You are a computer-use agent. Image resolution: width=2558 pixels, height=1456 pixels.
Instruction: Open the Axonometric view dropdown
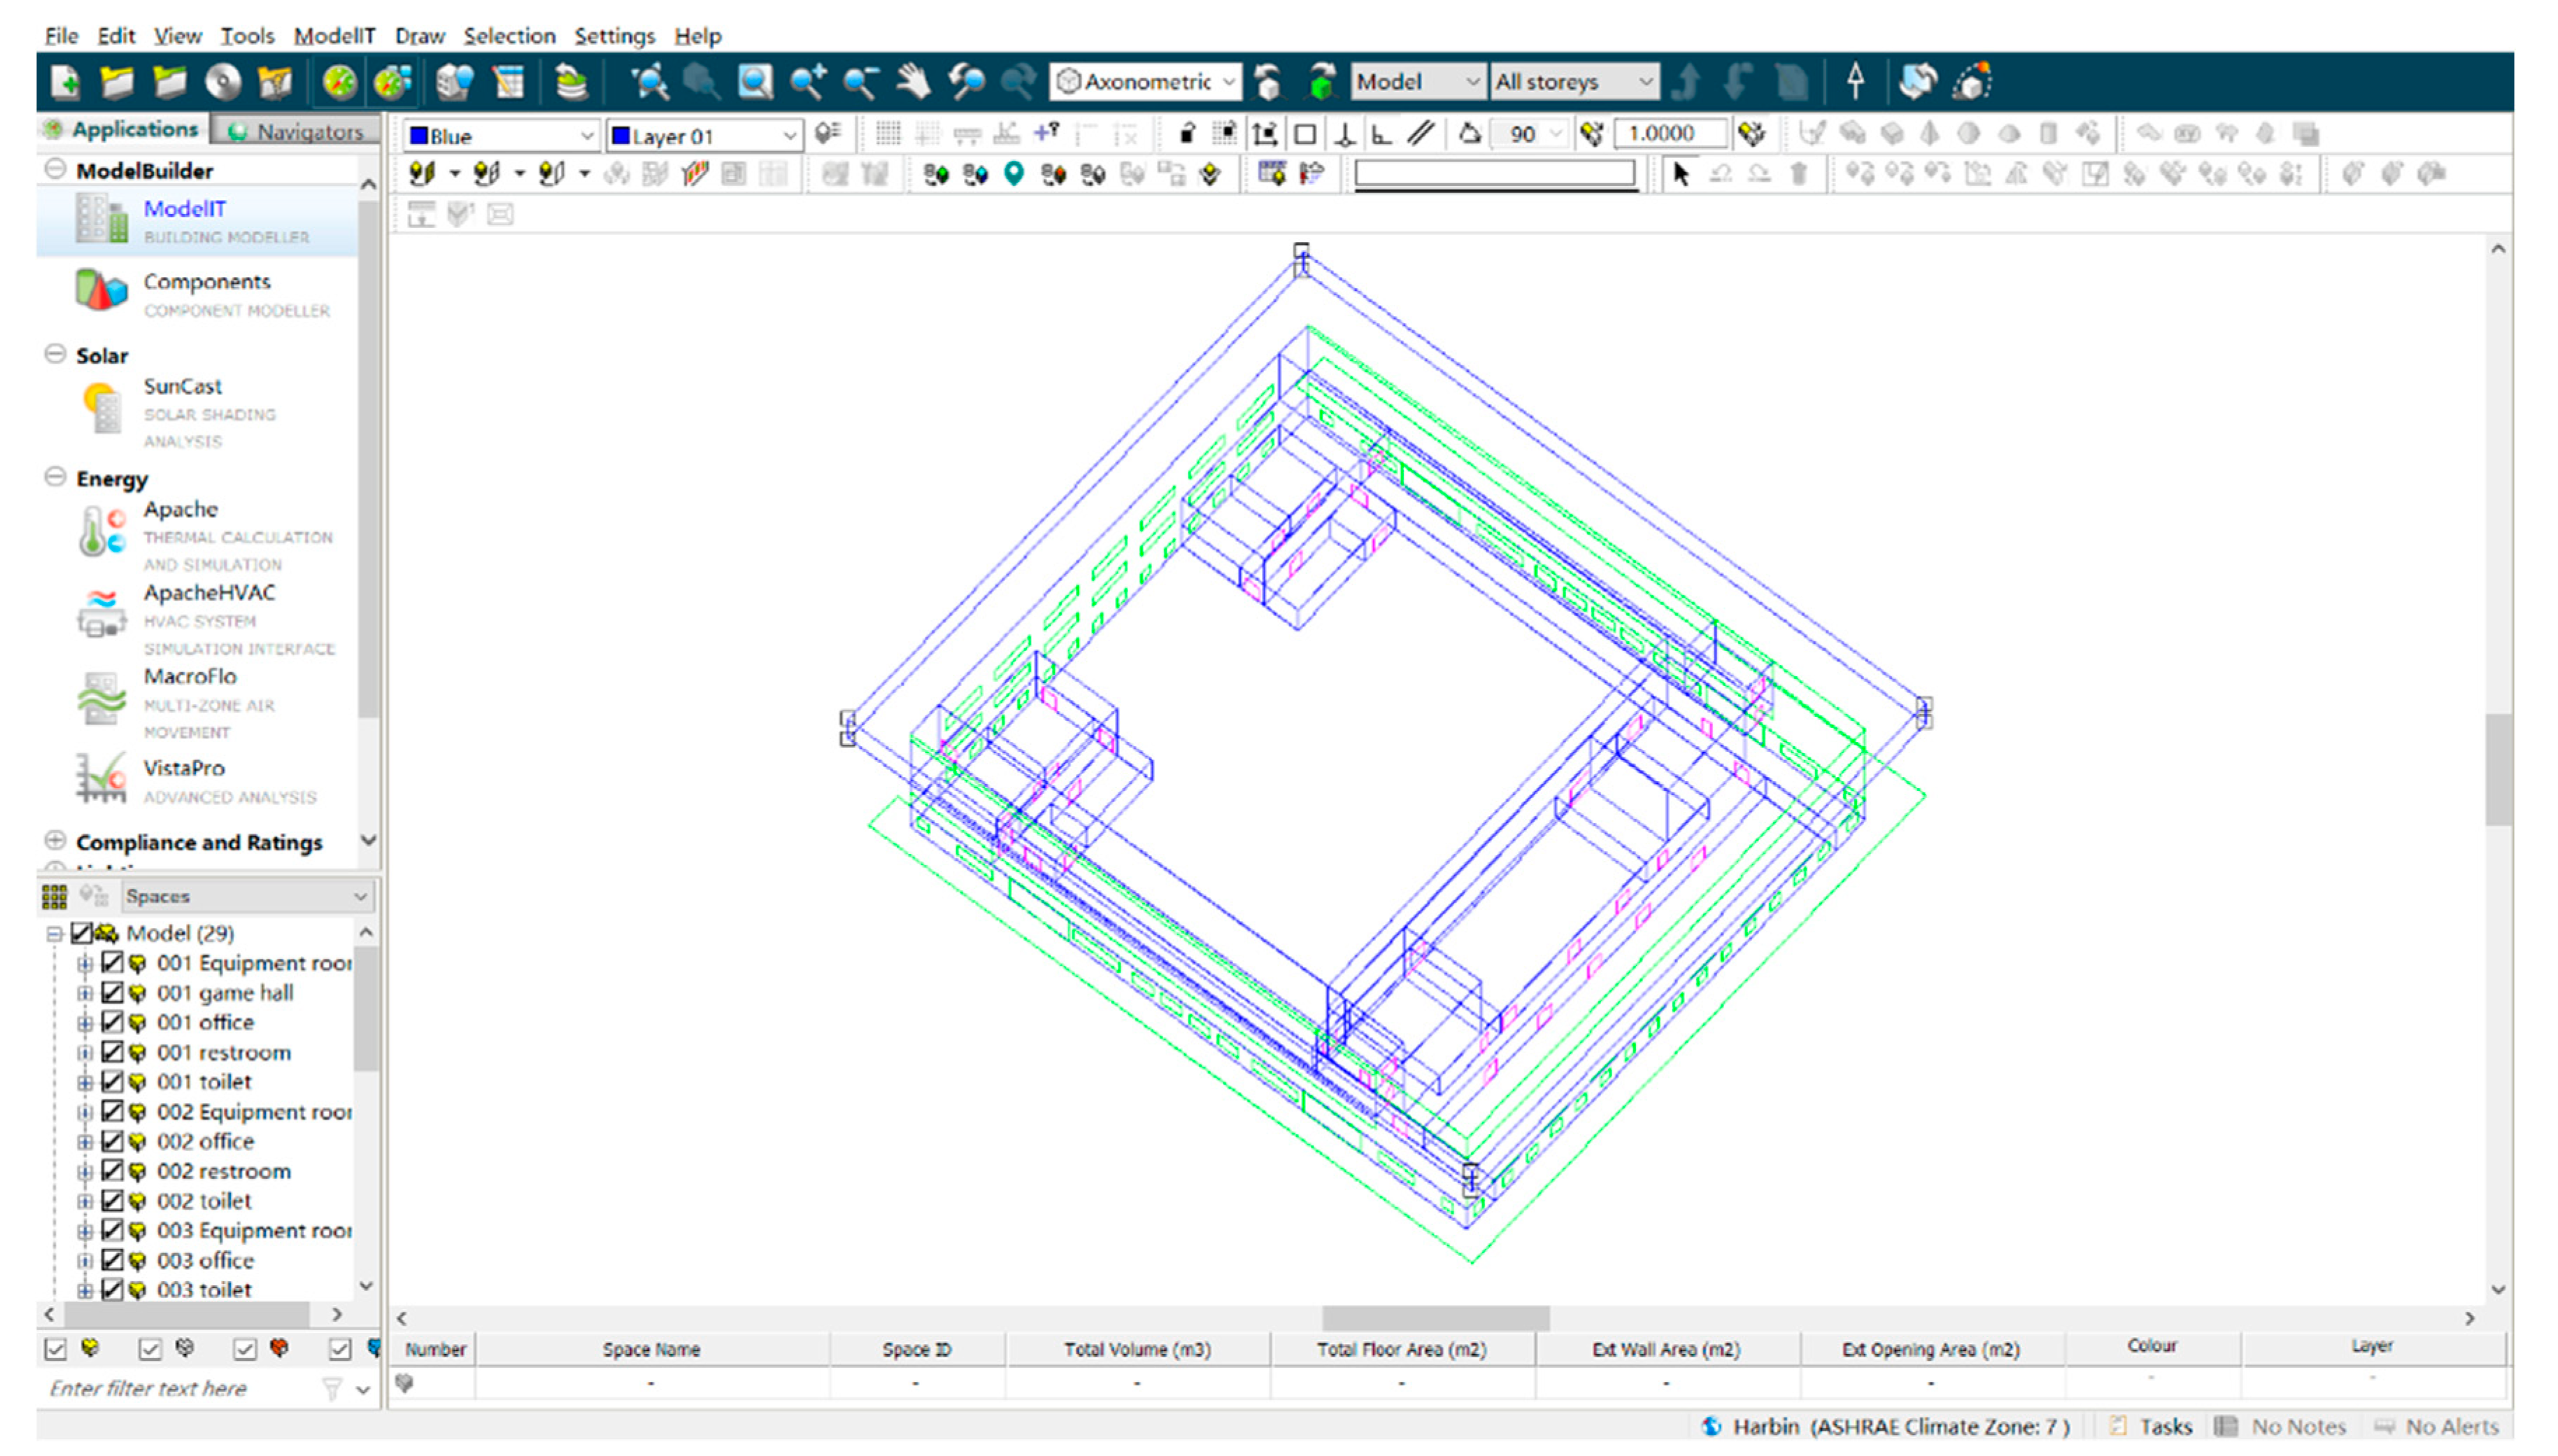coord(1146,82)
